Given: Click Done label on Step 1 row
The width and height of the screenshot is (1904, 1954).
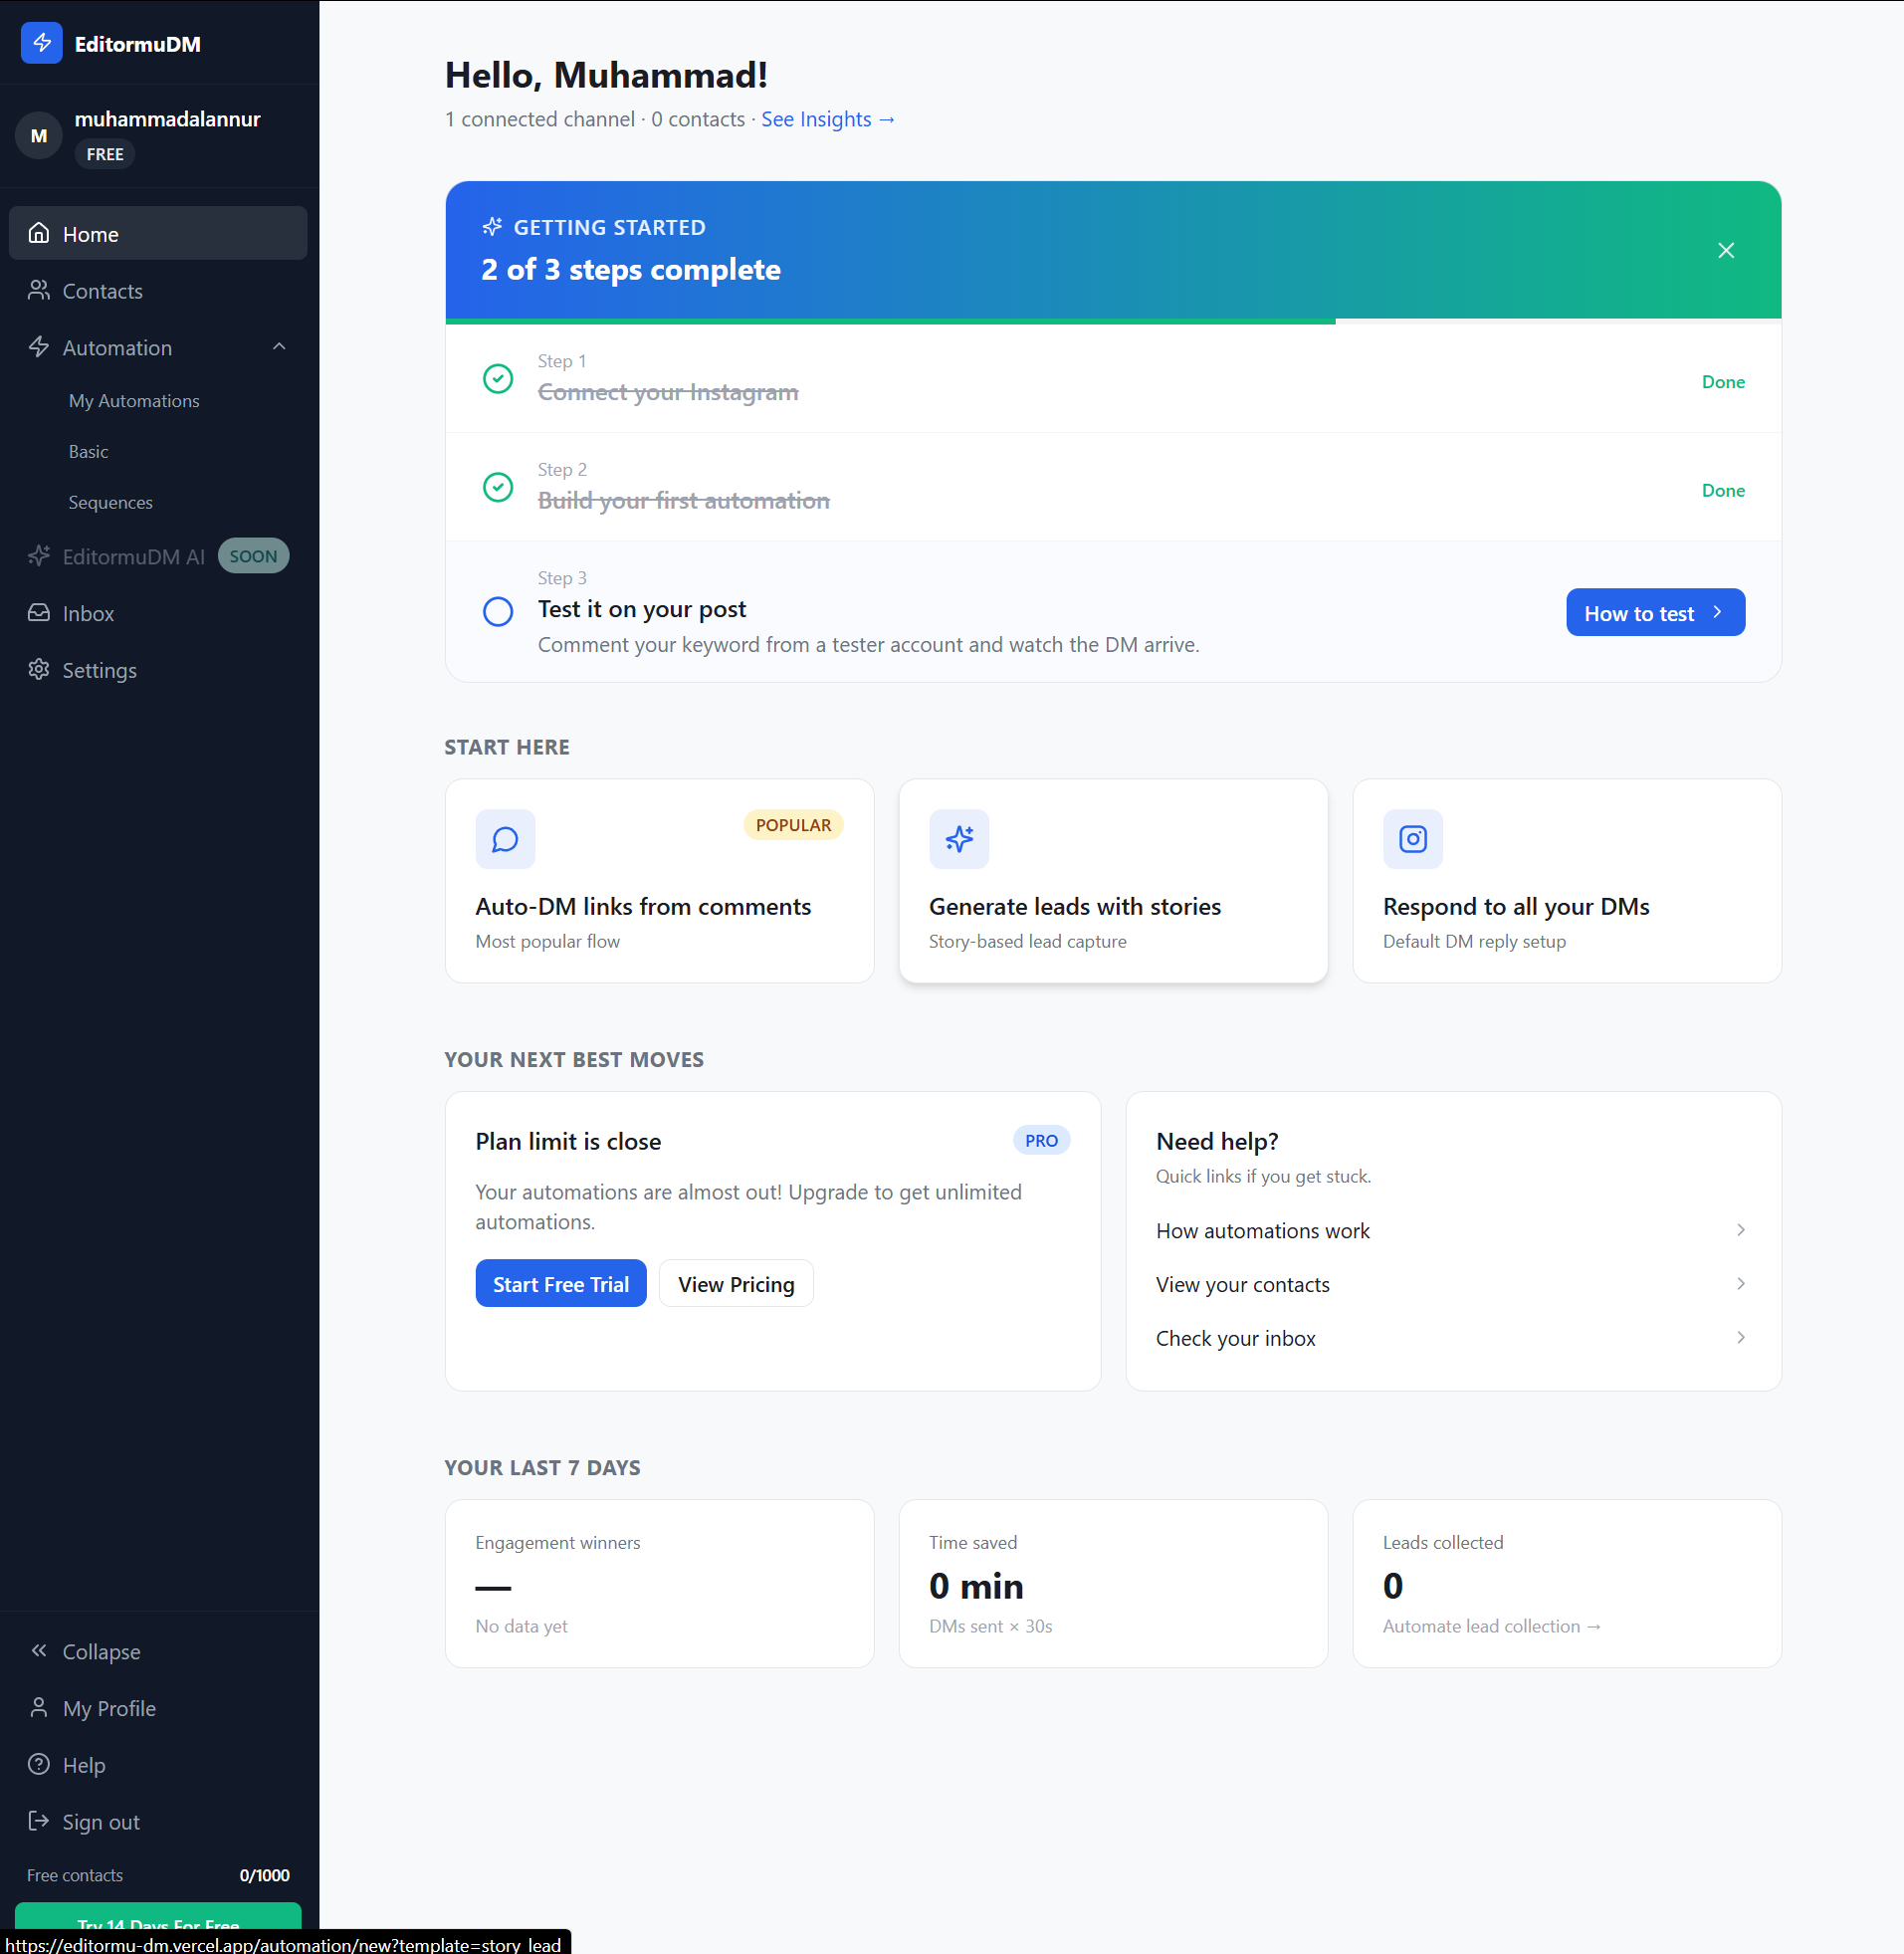Looking at the screenshot, I should click(1723, 382).
